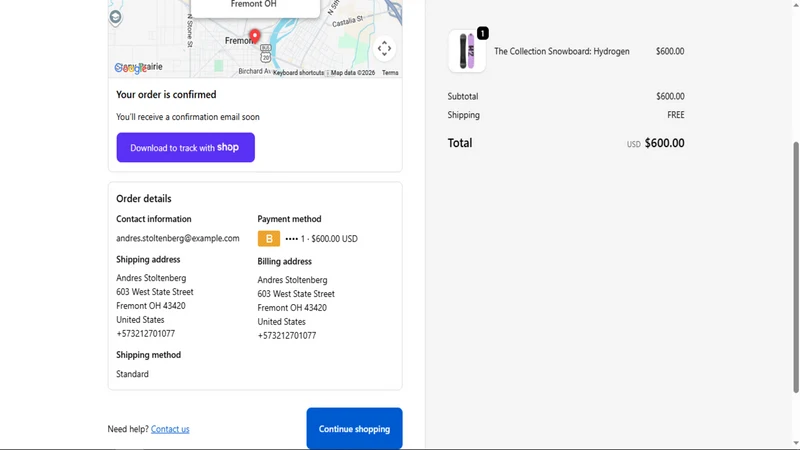Click the Total $600.00 amount

click(x=664, y=143)
